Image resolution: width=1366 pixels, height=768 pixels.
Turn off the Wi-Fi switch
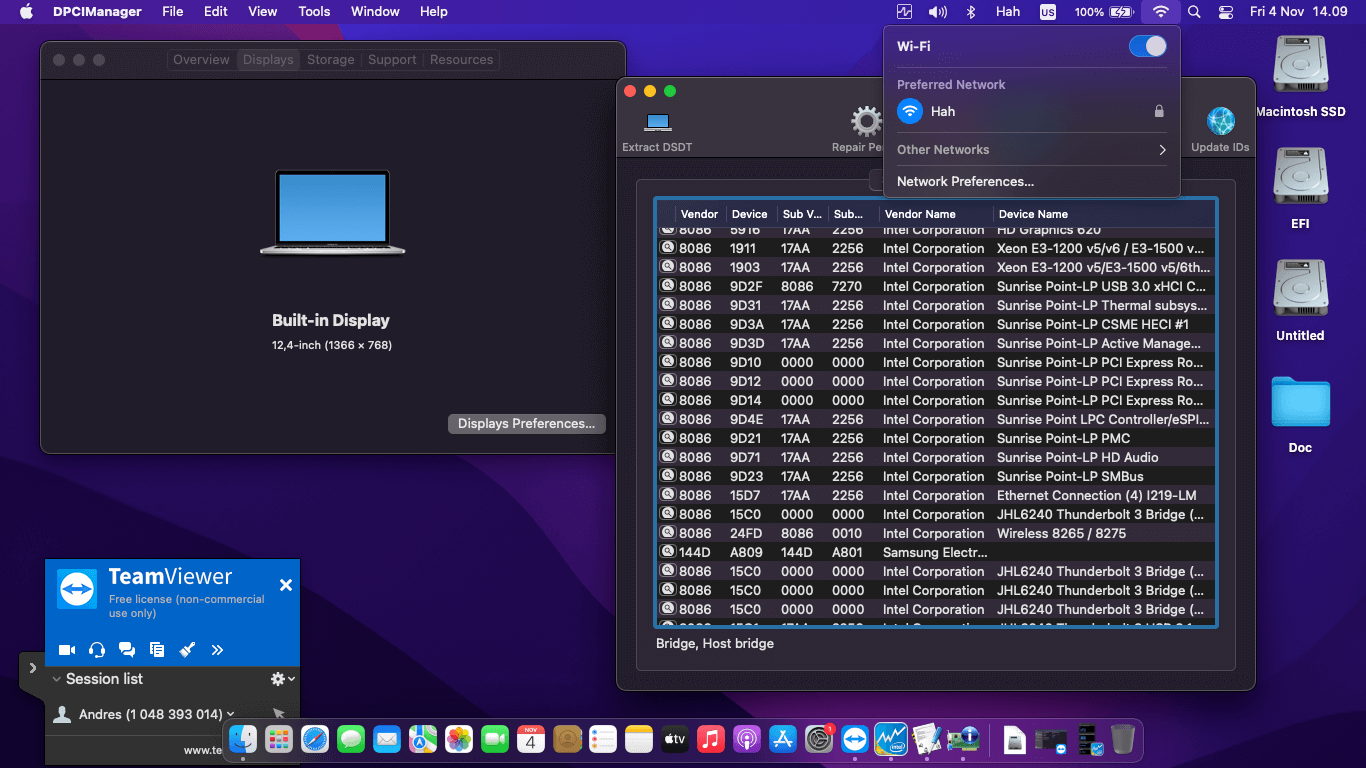click(x=1148, y=46)
